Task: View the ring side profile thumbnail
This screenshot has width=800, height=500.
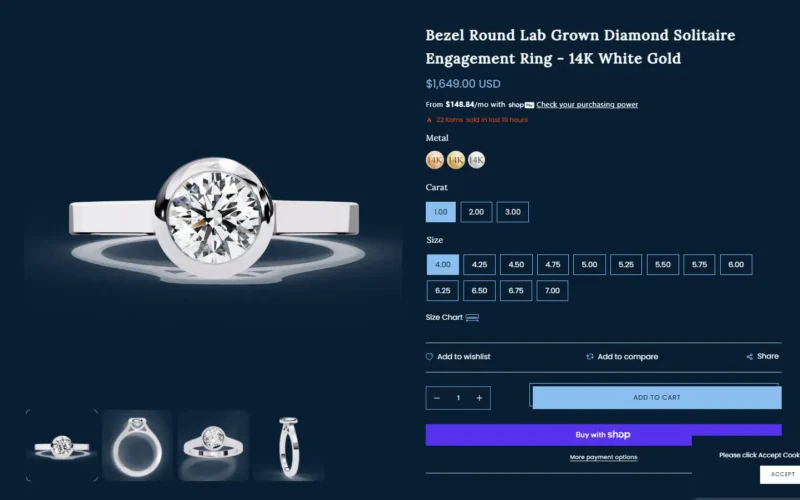Action: [289, 445]
